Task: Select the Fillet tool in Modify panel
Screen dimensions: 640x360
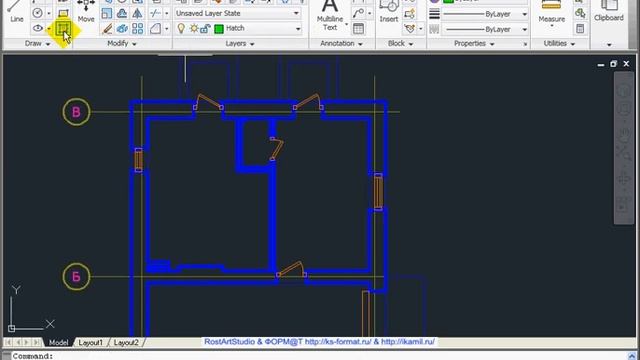Action: [x=156, y=29]
